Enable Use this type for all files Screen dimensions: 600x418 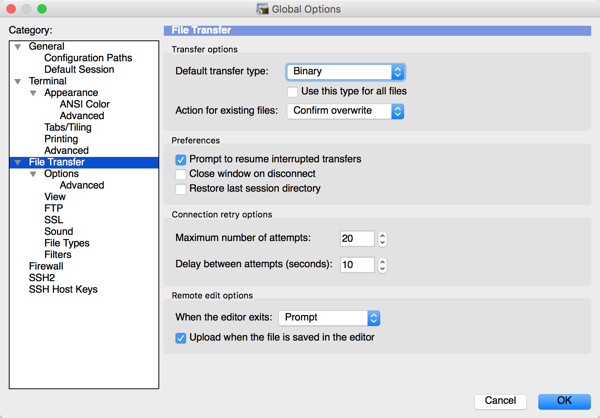[x=293, y=92]
